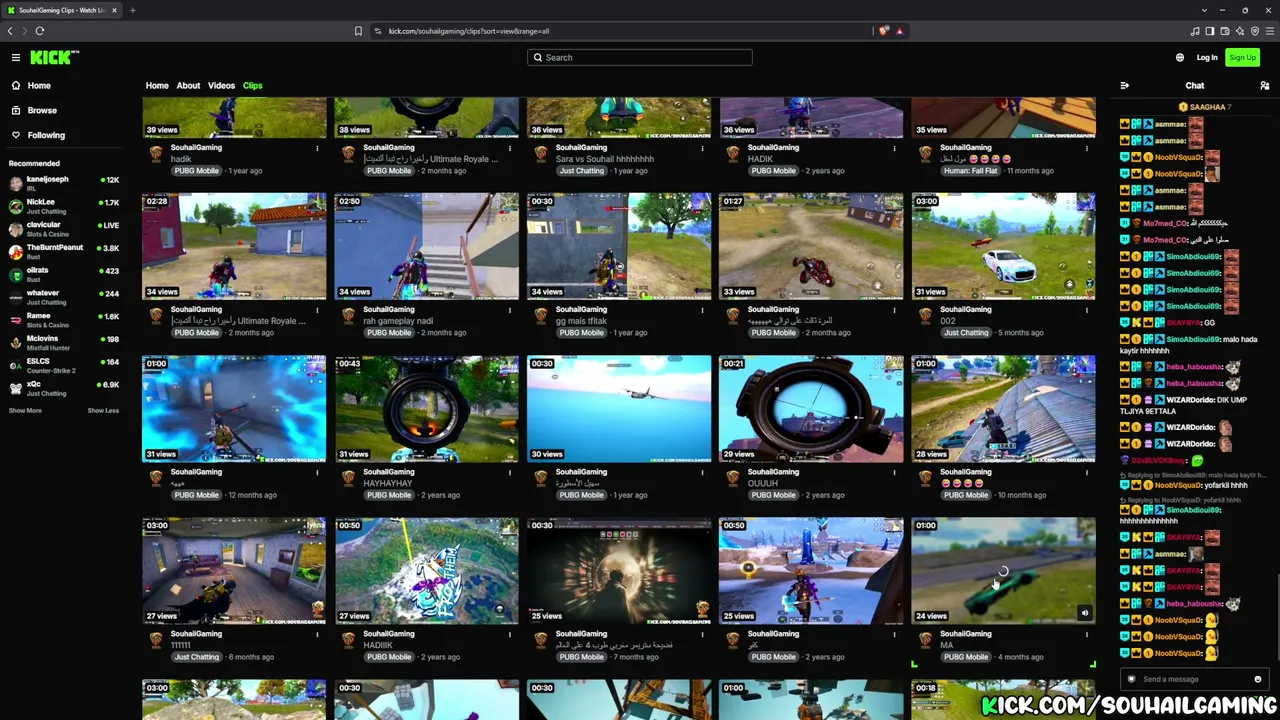Open options menu for the HAYHAYHAY clip
This screenshot has width=1280, height=720.
[510, 472]
